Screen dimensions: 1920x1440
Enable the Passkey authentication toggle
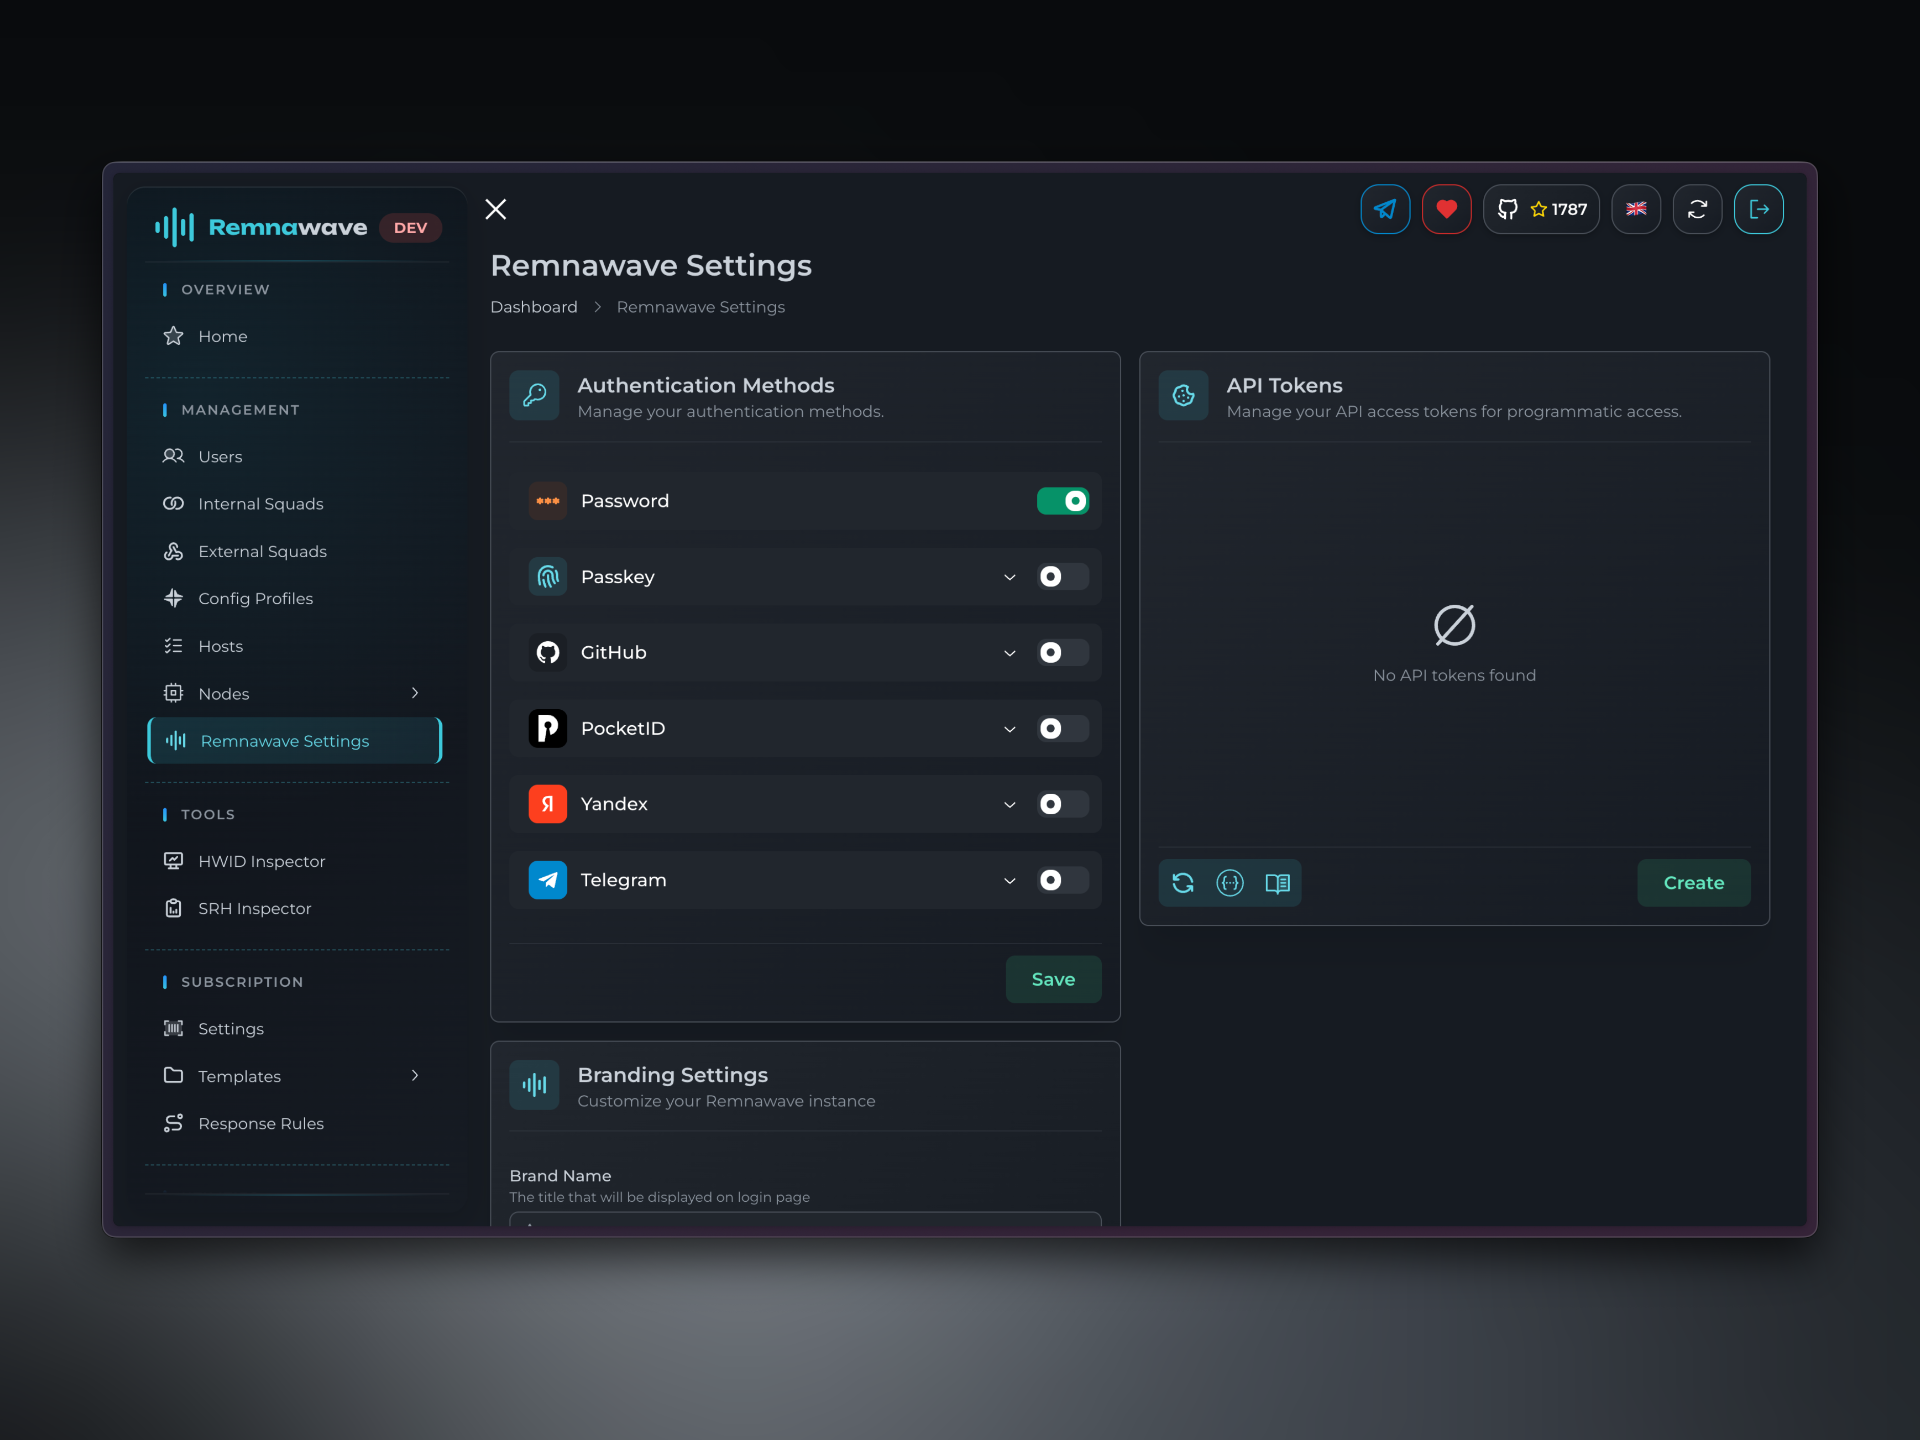point(1062,577)
